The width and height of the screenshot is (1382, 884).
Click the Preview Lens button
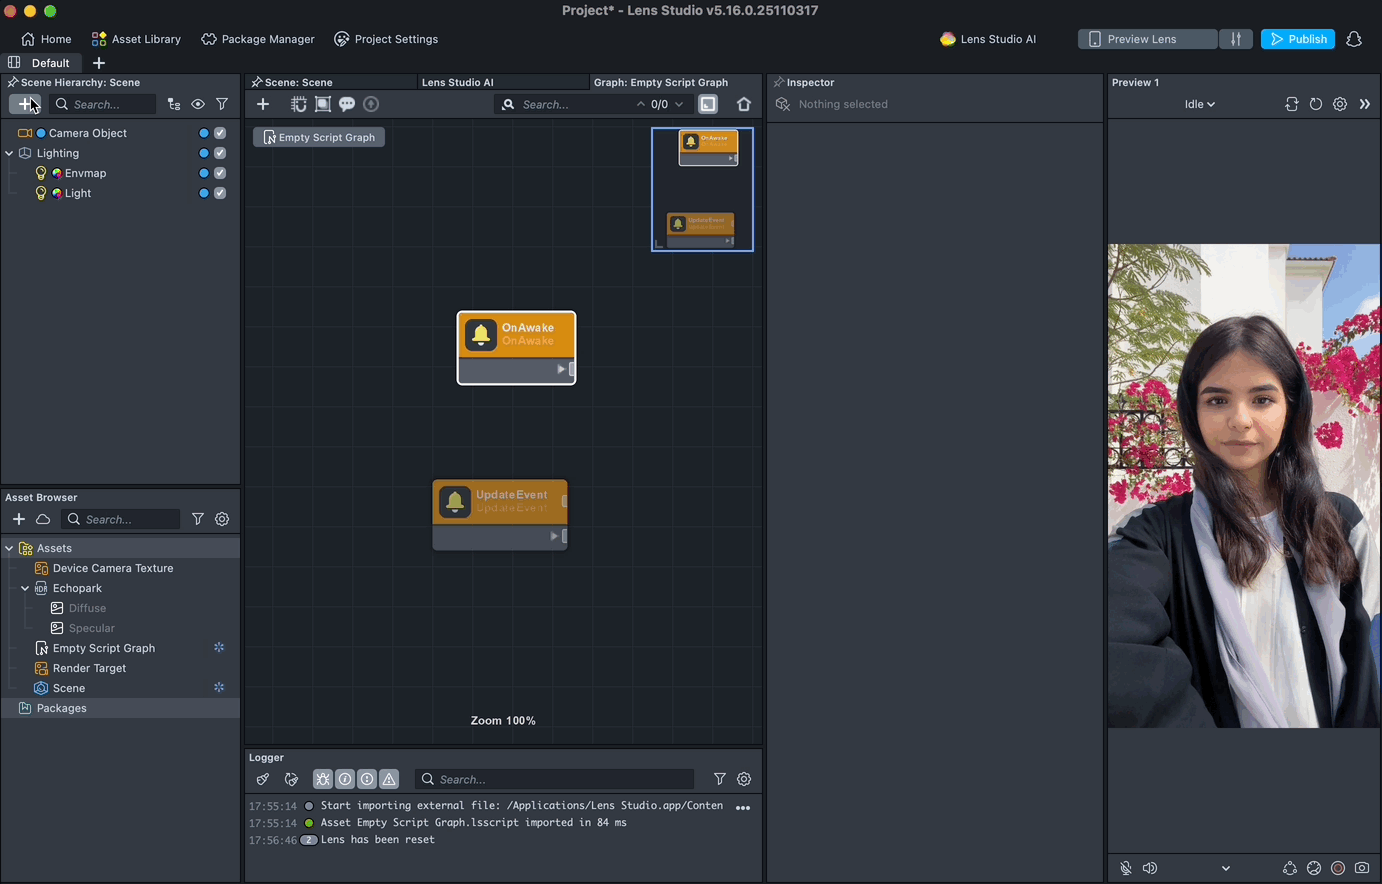point(1147,39)
